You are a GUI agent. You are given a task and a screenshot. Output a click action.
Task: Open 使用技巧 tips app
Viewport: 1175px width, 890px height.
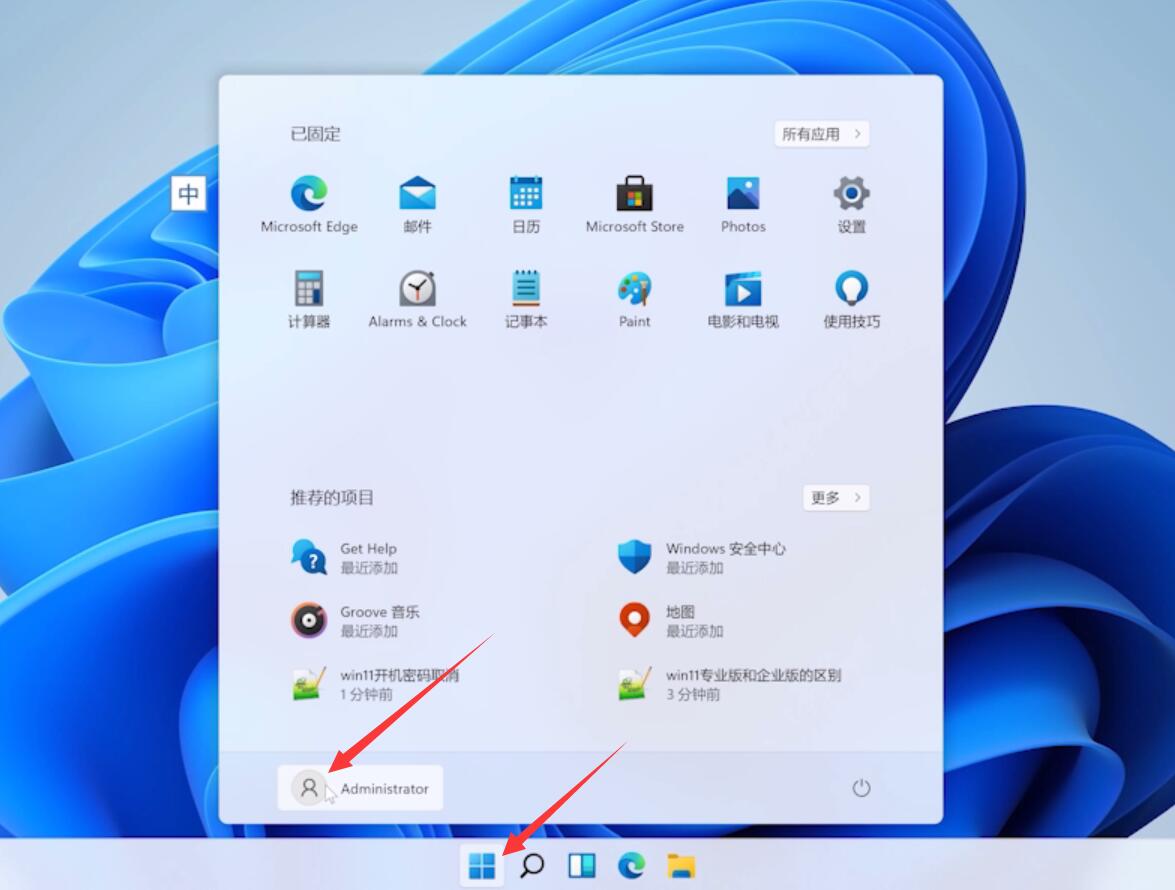coord(851,300)
